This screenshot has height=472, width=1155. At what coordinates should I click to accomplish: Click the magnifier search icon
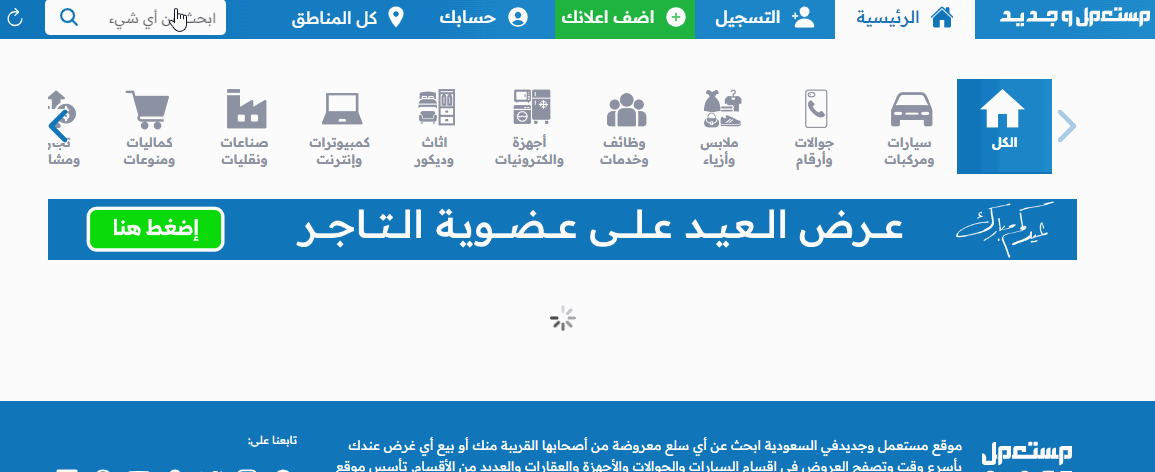pyautogui.click(x=69, y=18)
